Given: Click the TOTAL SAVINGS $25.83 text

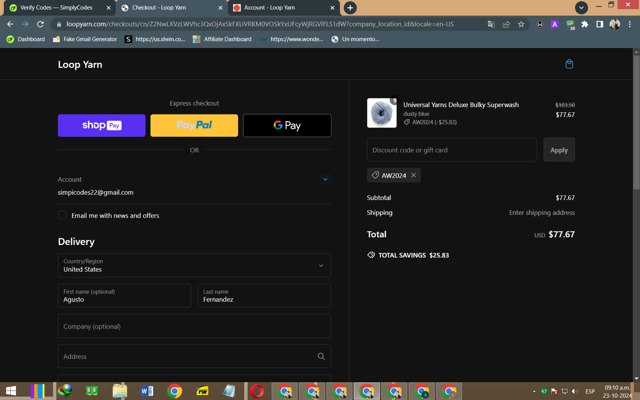Looking at the screenshot, I should (413, 255).
